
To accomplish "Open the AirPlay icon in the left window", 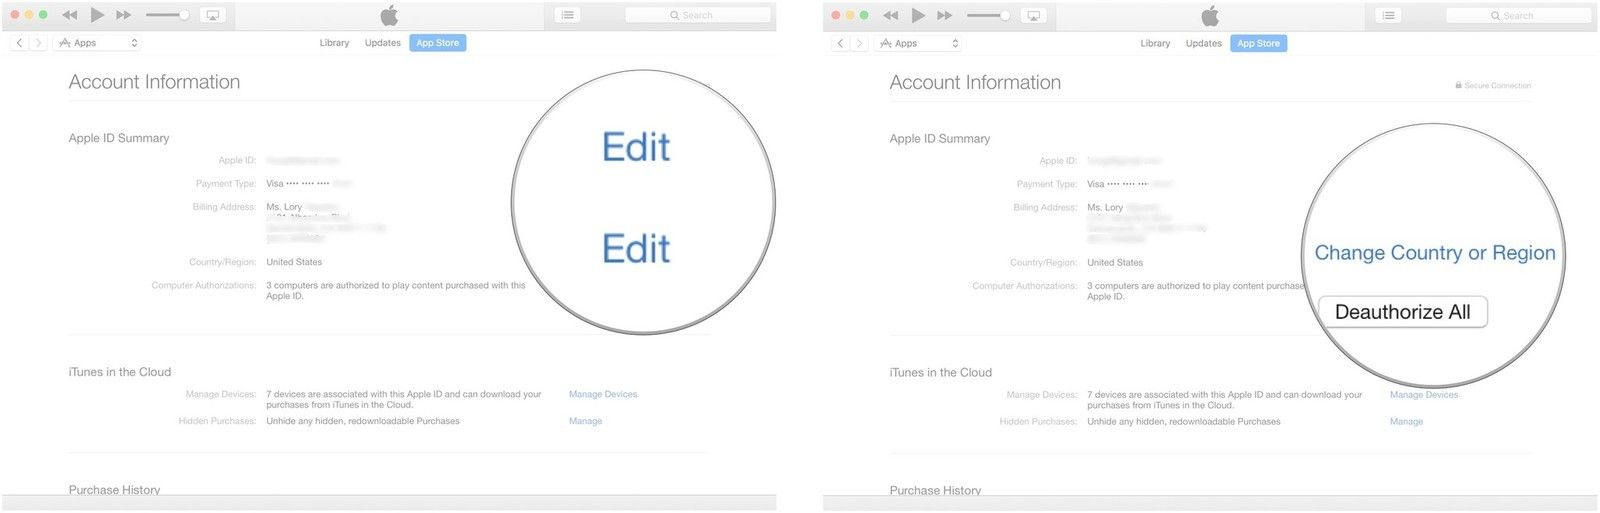I will pyautogui.click(x=212, y=15).
